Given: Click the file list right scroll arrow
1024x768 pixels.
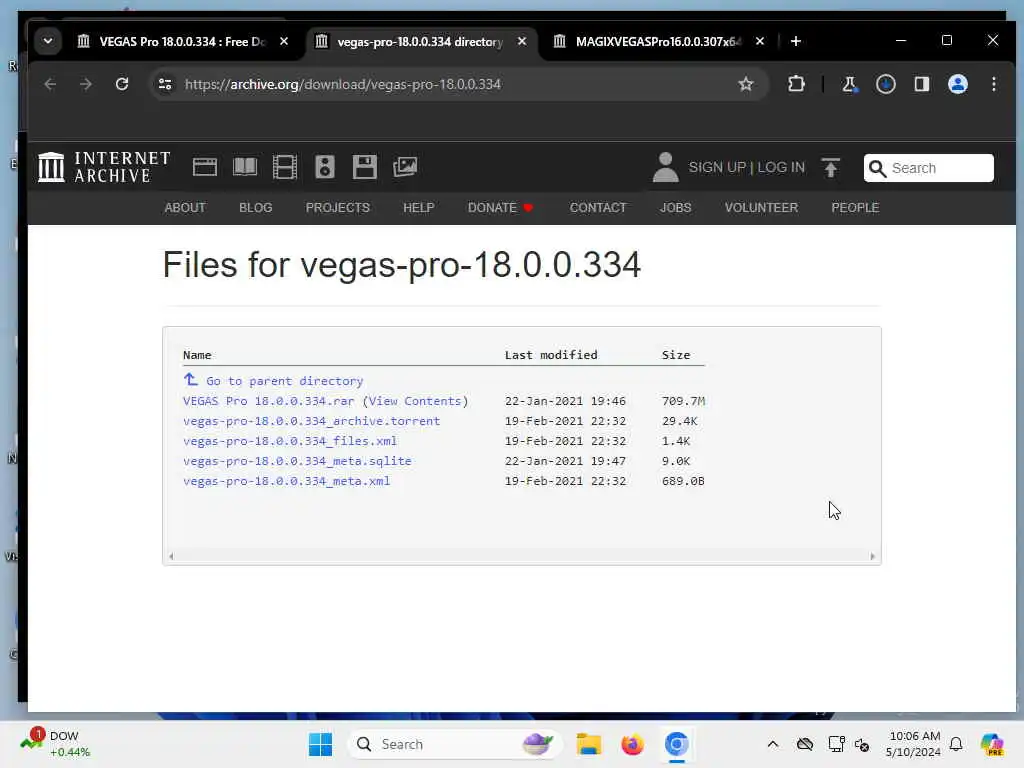Looking at the screenshot, I should click(872, 556).
